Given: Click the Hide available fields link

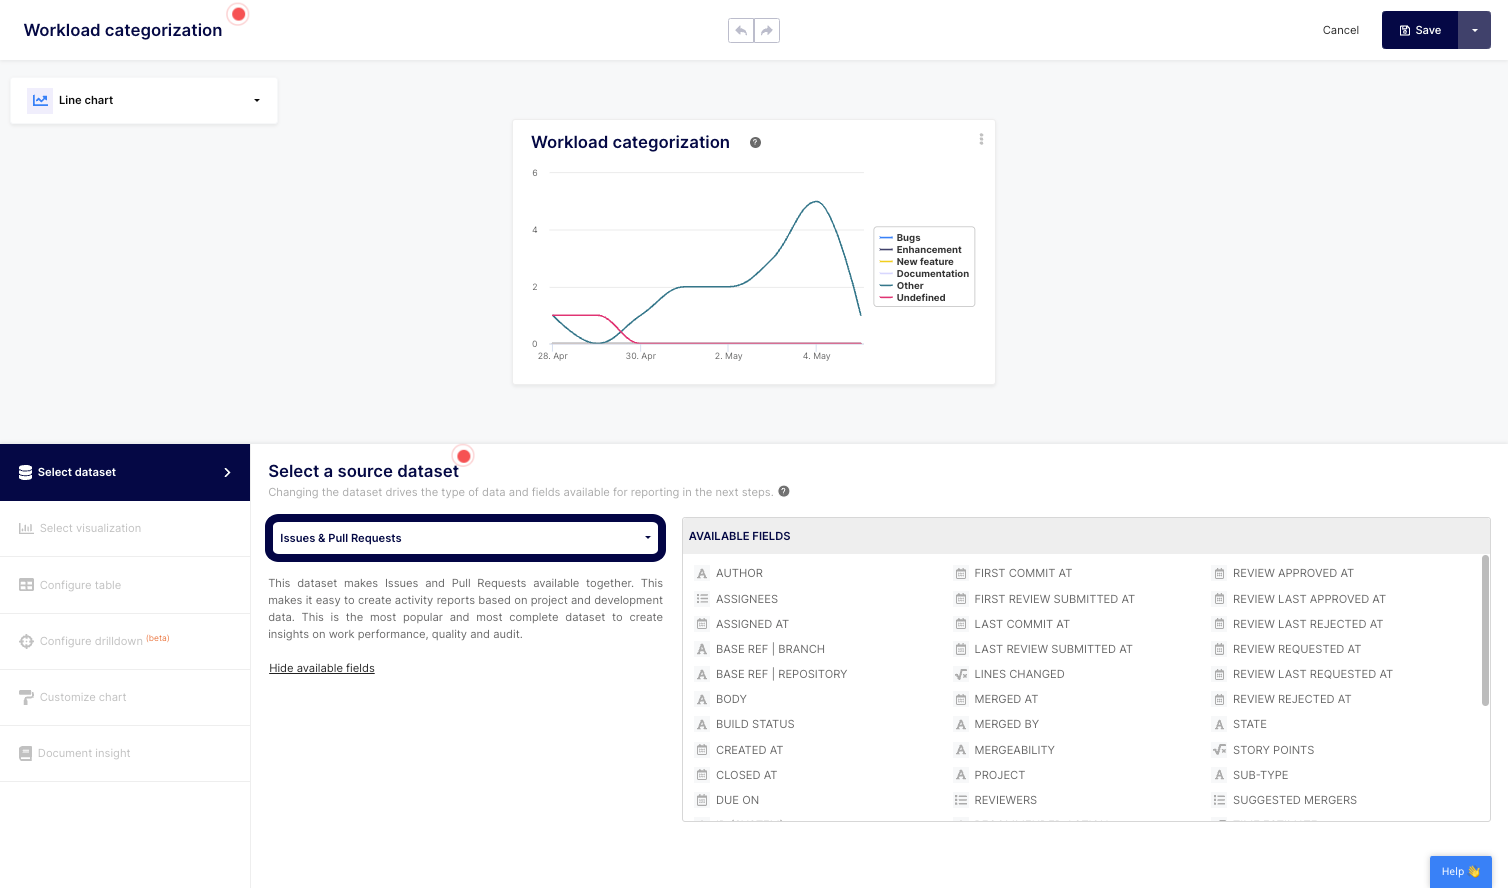Looking at the screenshot, I should coord(322,668).
